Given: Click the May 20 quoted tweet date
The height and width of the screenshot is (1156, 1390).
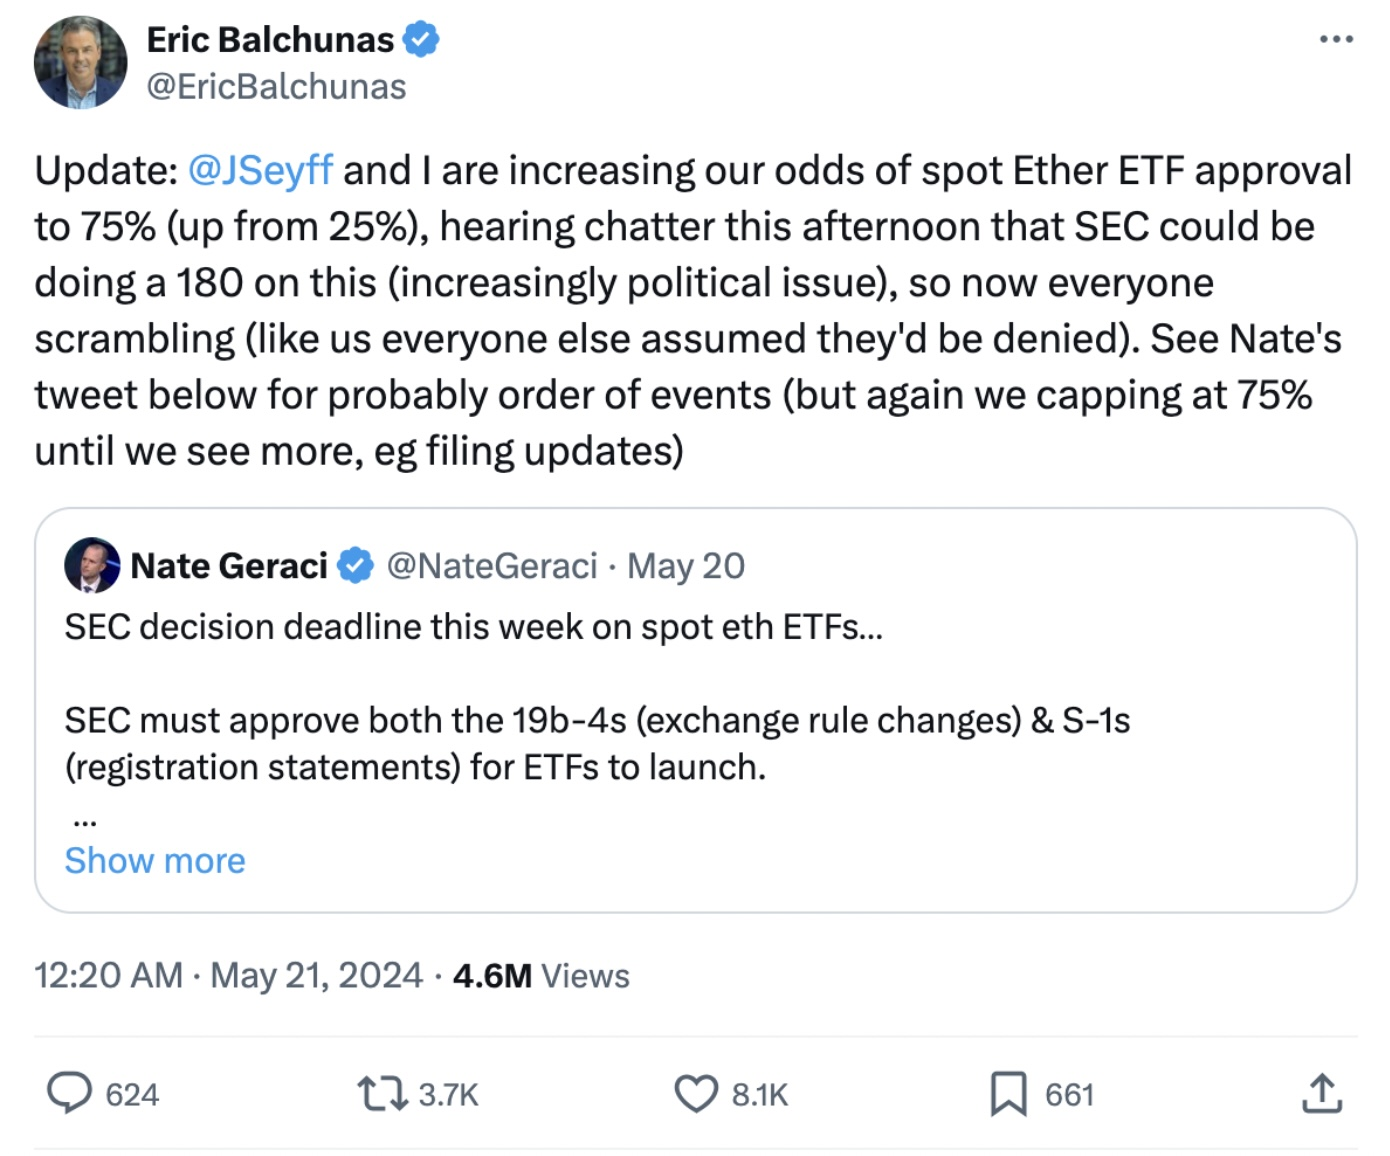Looking at the screenshot, I should coord(686,566).
